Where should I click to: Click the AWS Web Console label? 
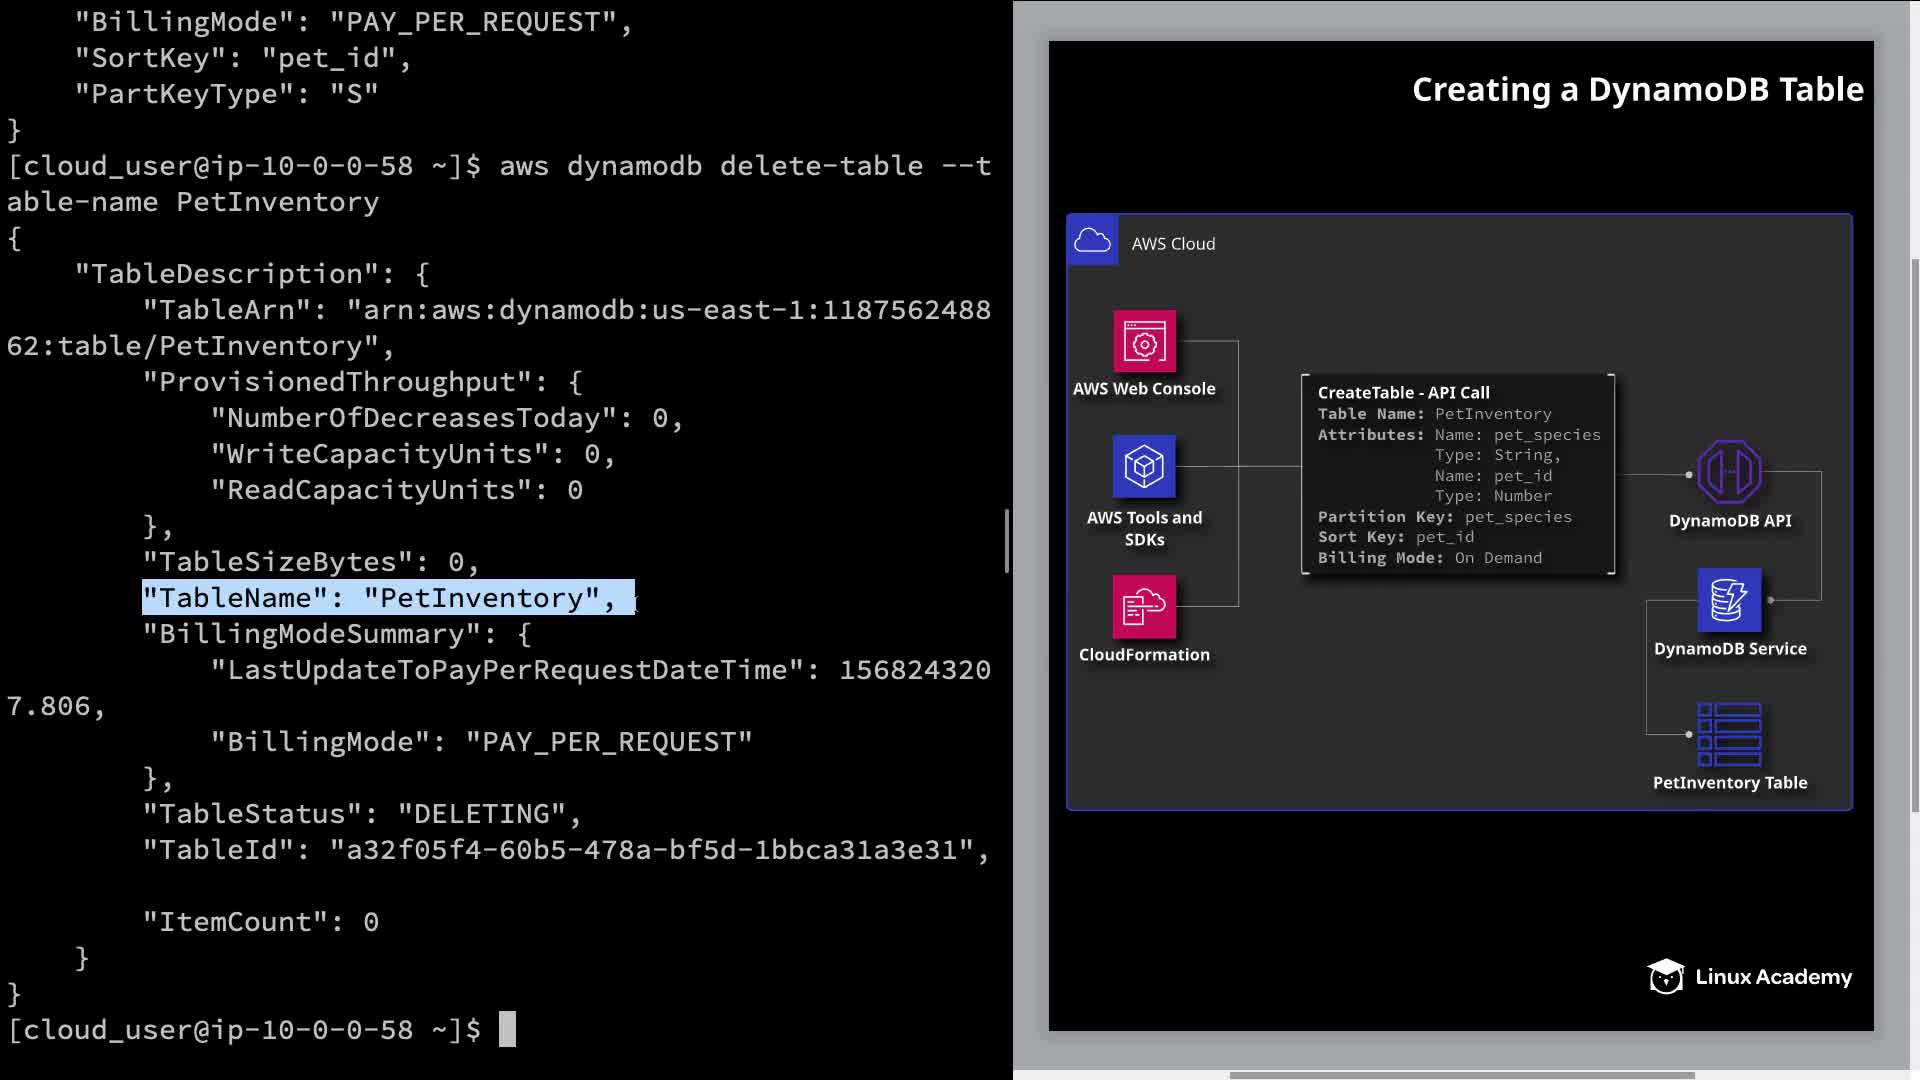1144,388
